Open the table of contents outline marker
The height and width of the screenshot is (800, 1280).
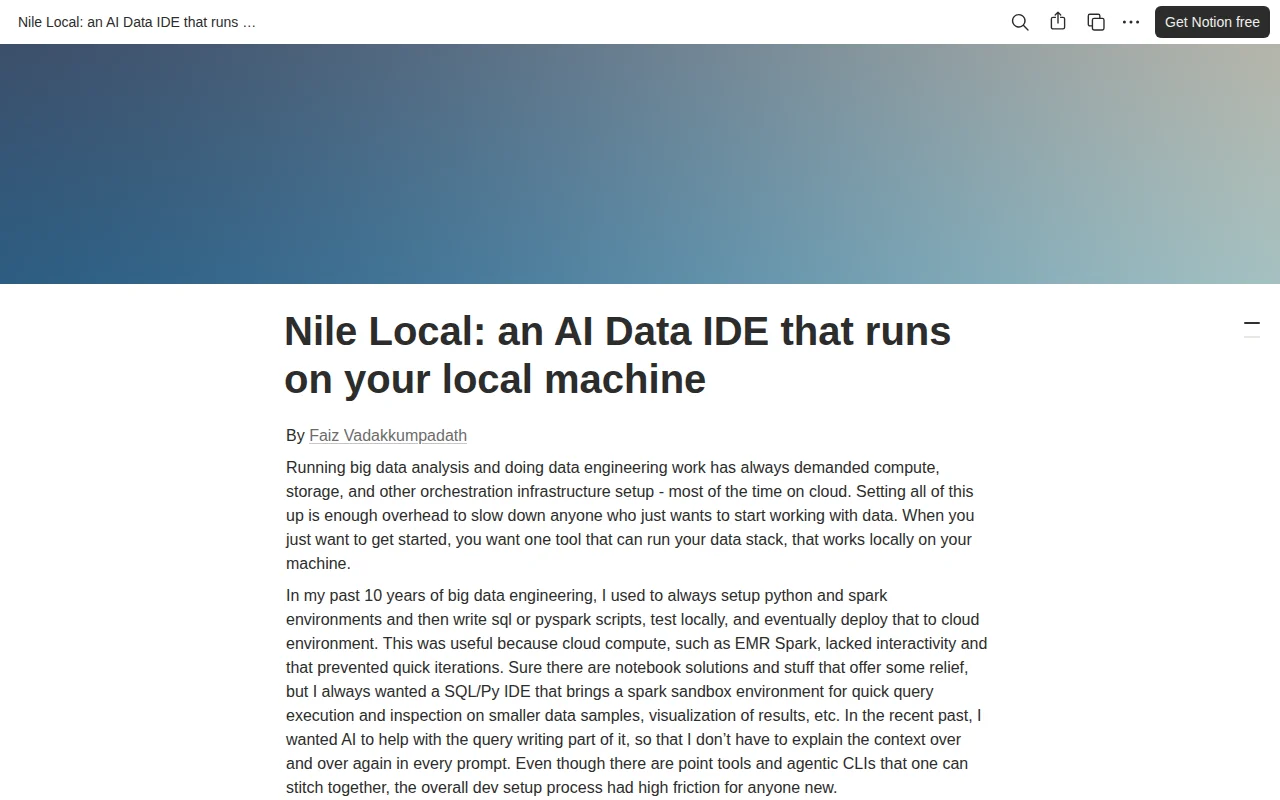[x=1252, y=330]
